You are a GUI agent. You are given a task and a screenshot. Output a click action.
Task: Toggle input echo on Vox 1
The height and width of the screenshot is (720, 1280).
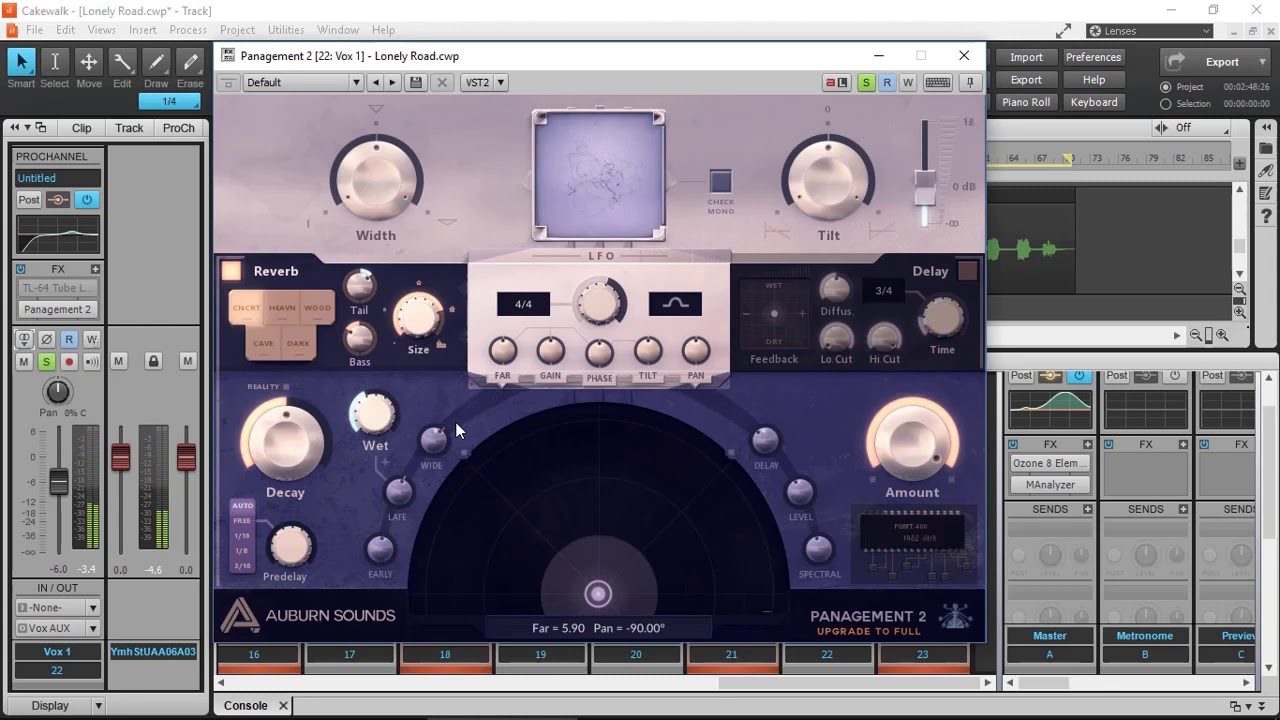(91, 361)
